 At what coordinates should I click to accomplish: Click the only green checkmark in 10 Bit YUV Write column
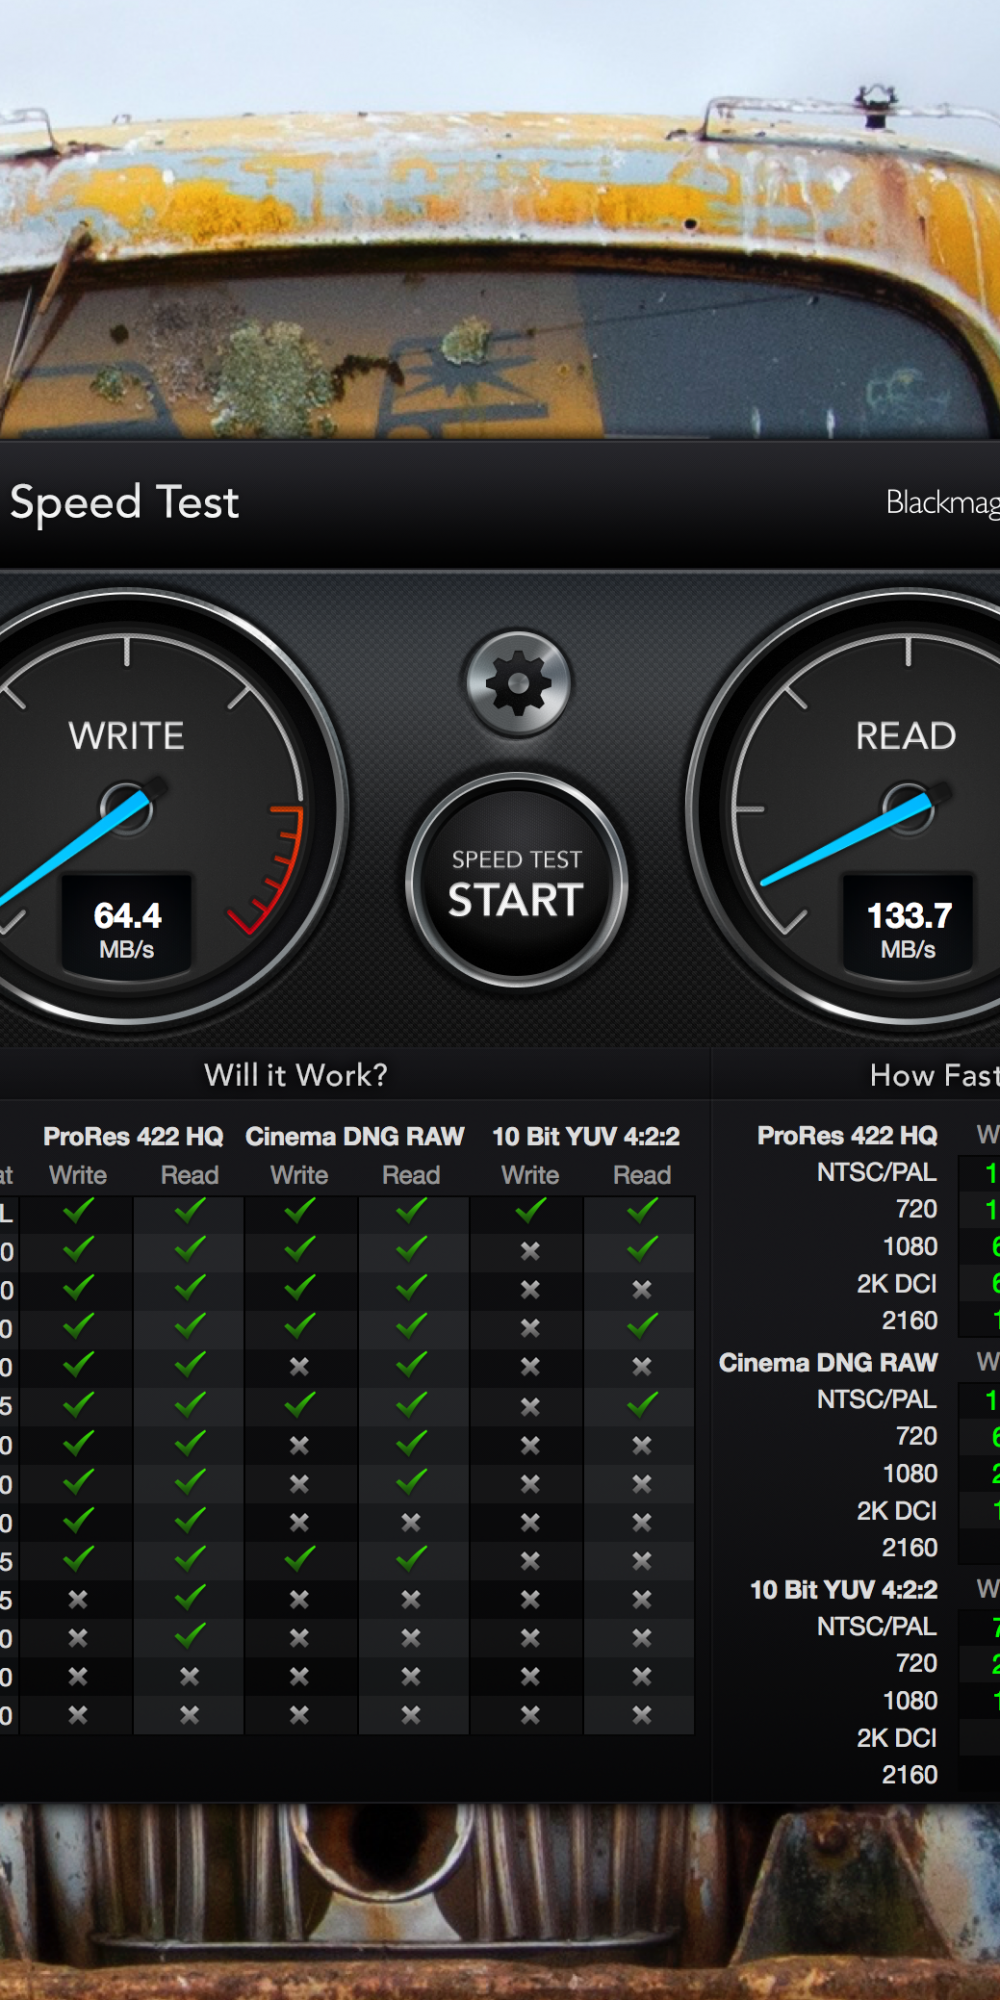tap(531, 1211)
